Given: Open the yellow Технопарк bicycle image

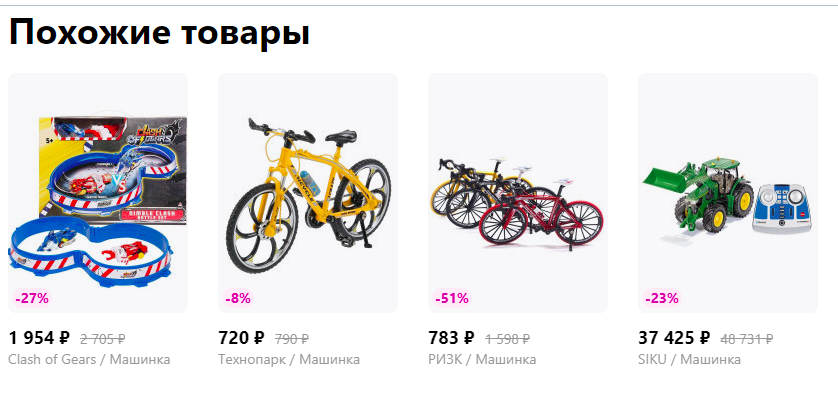Looking at the screenshot, I should [x=308, y=192].
